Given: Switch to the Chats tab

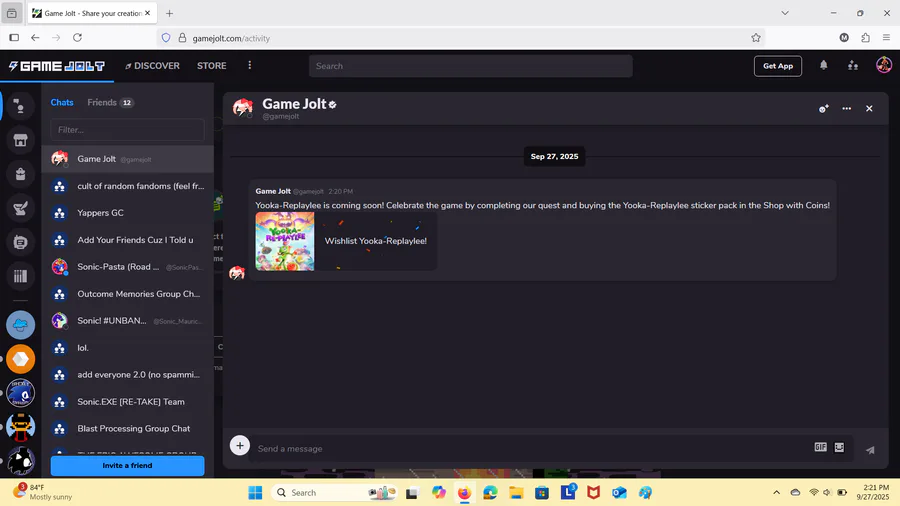Looking at the screenshot, I should click(62, 102).
